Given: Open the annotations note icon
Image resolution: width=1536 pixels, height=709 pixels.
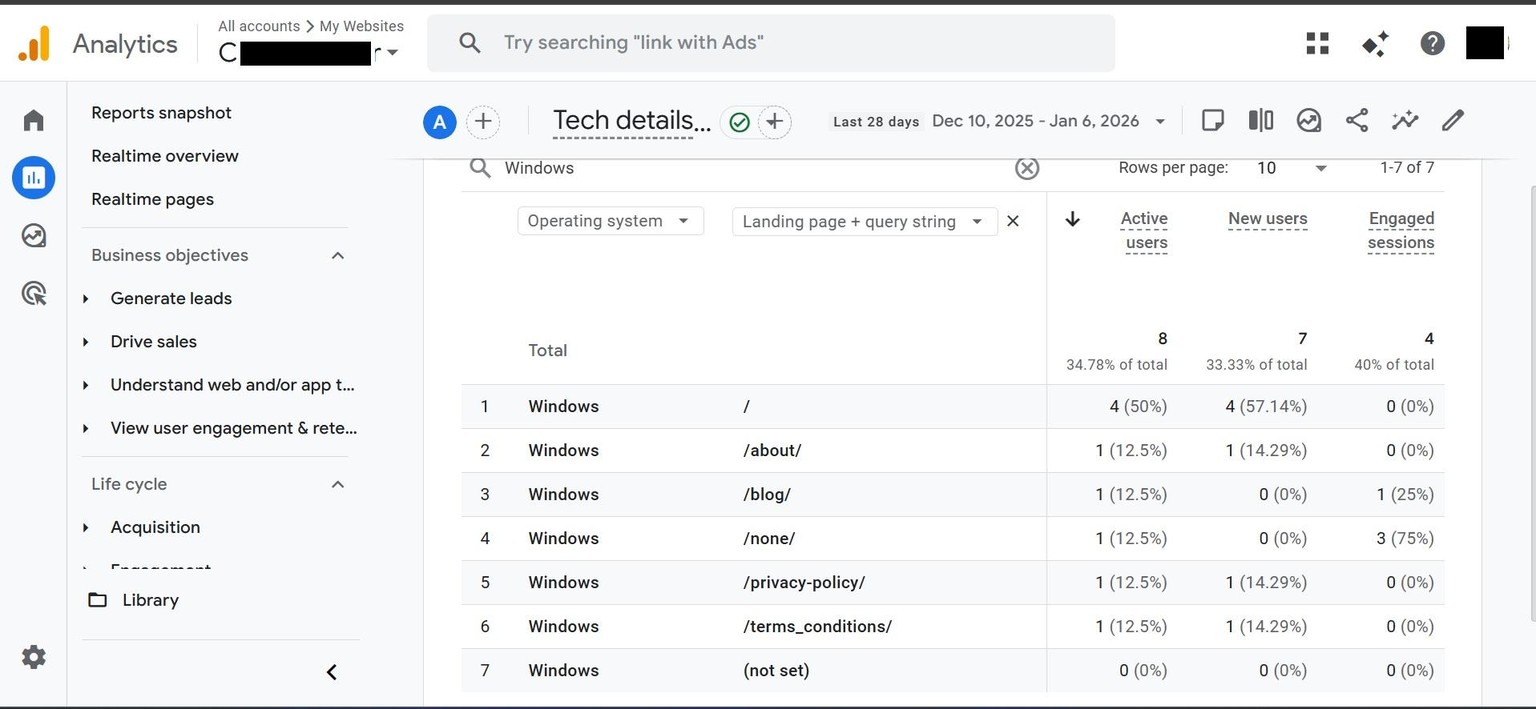Looking at the screenshot, I should click(x=1212, y=121).
